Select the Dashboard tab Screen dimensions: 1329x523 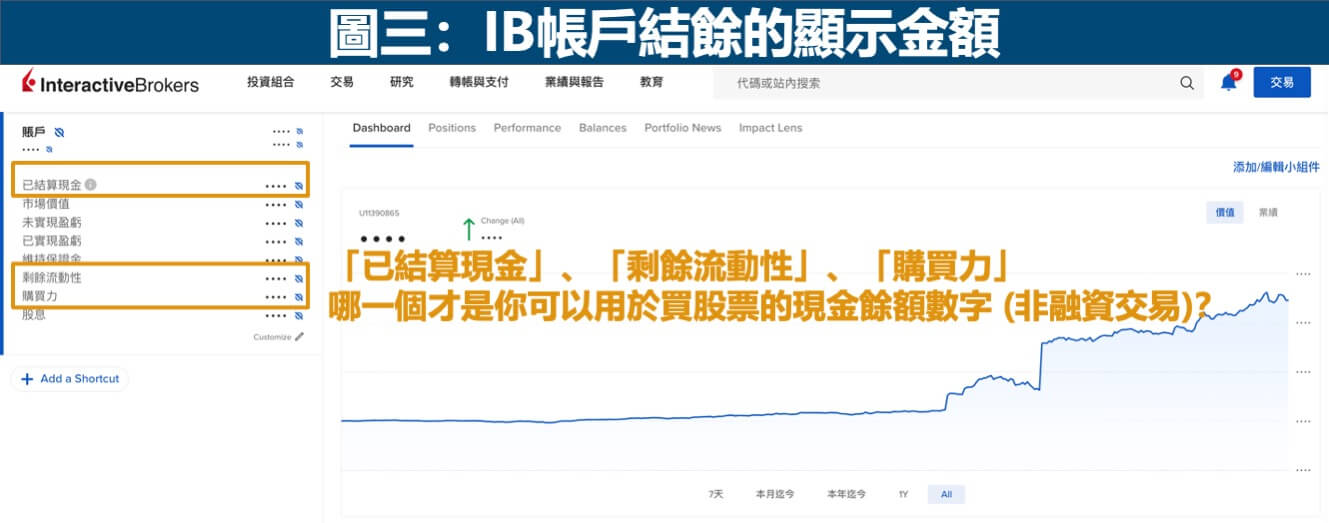click(x=381, y=128)
